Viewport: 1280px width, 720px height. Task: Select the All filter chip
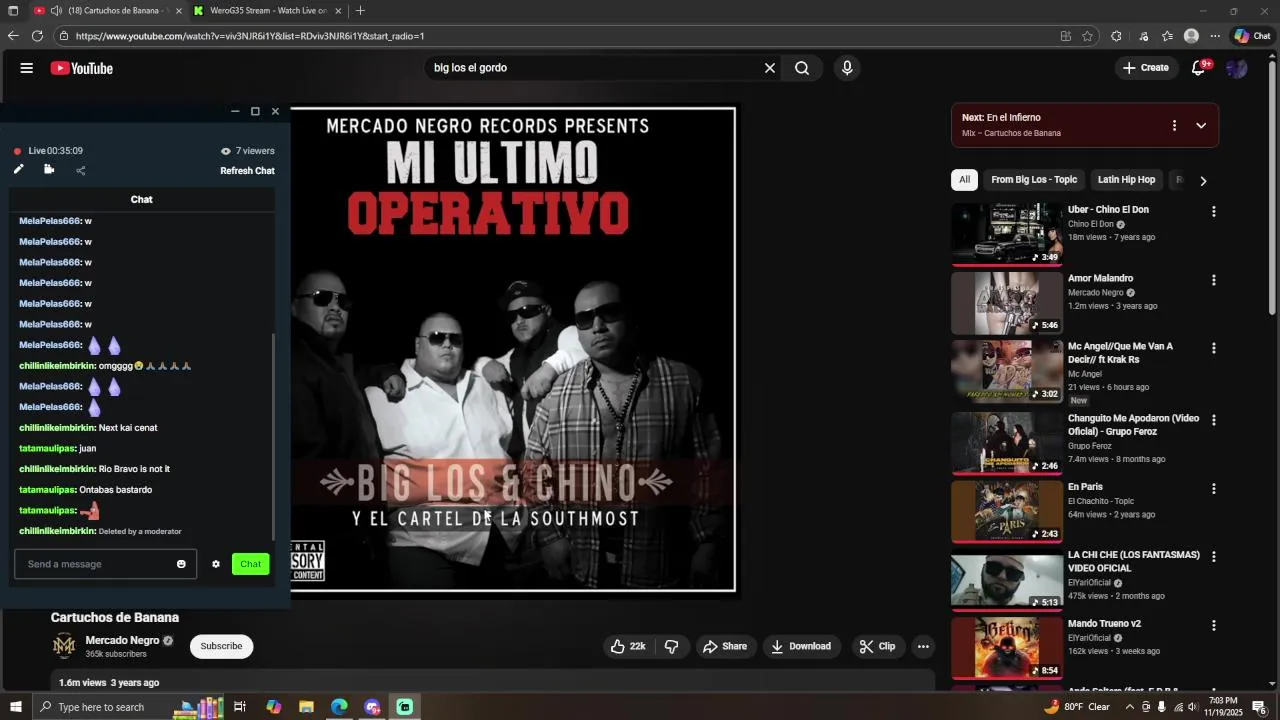click(964, 180)
